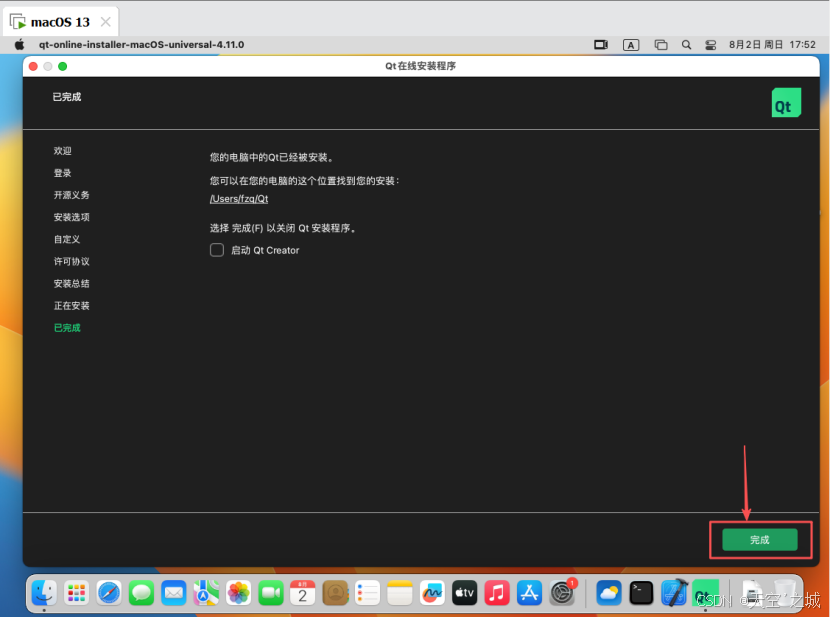Click the Stage Manager windows icon in menu bar
This screenshot has width=830, height=617.
(661, 45)
